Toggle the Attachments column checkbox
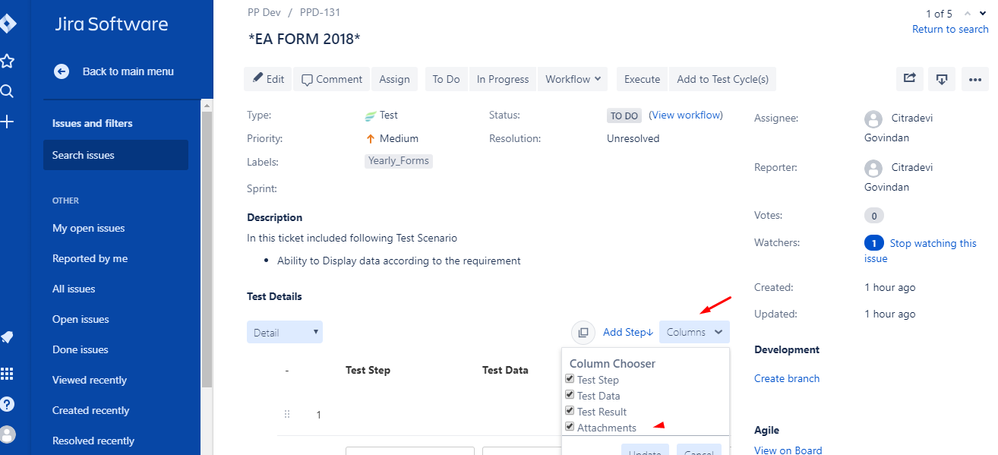The height and width of the screenshot is (455, 998). [570, 427]
